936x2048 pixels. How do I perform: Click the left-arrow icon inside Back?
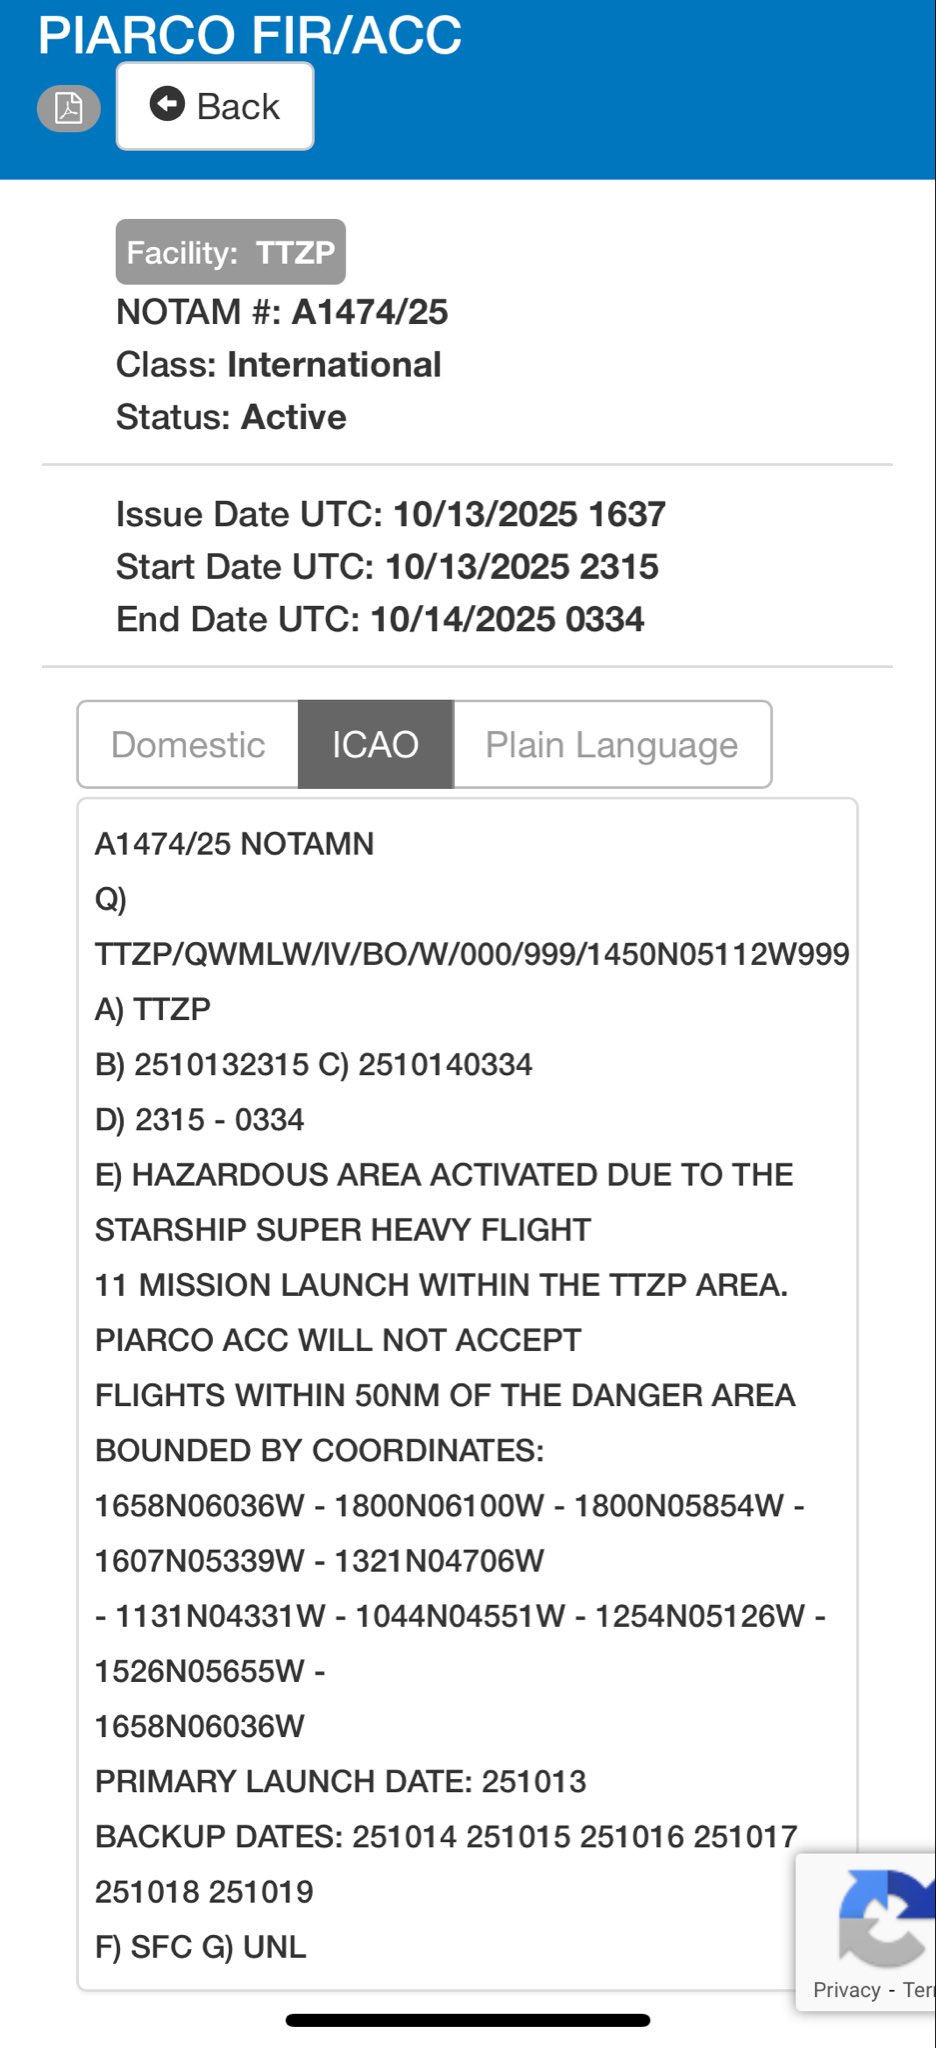167,104
